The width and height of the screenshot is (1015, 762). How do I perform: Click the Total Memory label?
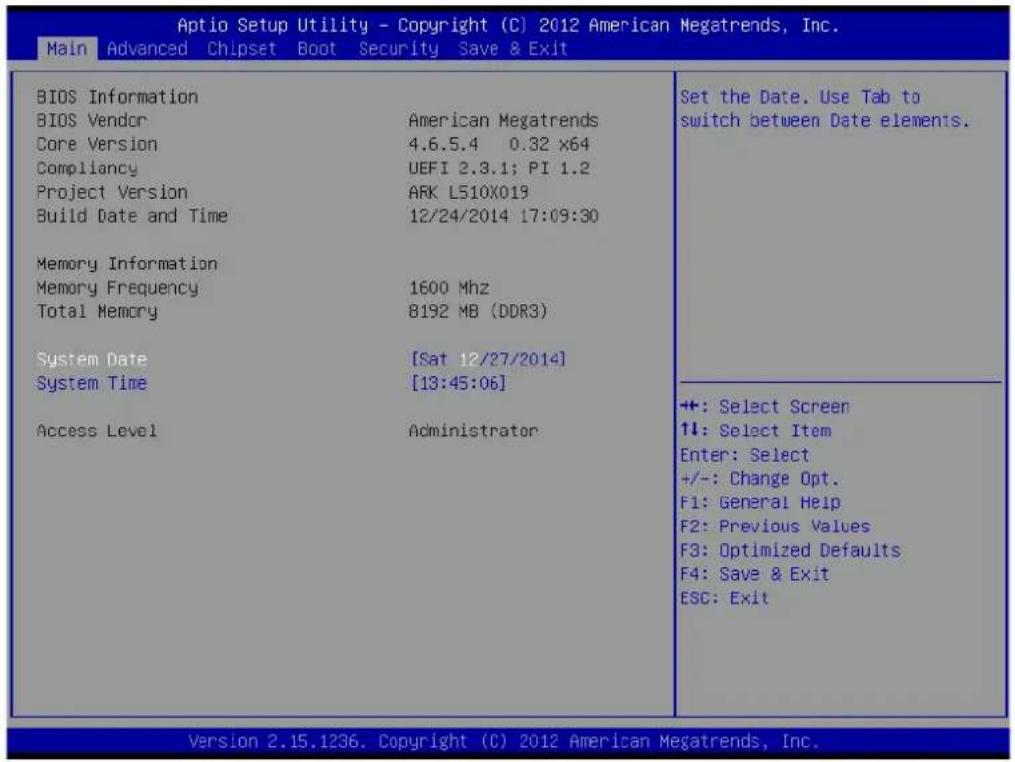pyautogui.click(x=97, y=311)
